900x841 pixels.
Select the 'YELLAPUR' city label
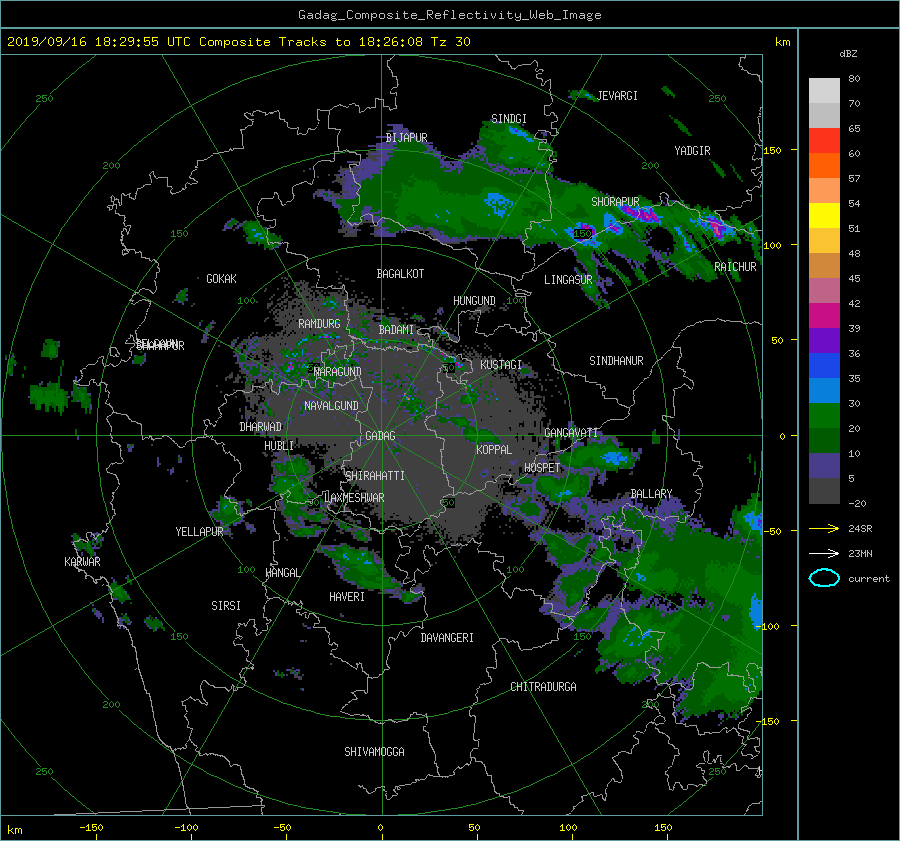pyautogui.click(x=199, y=532)
